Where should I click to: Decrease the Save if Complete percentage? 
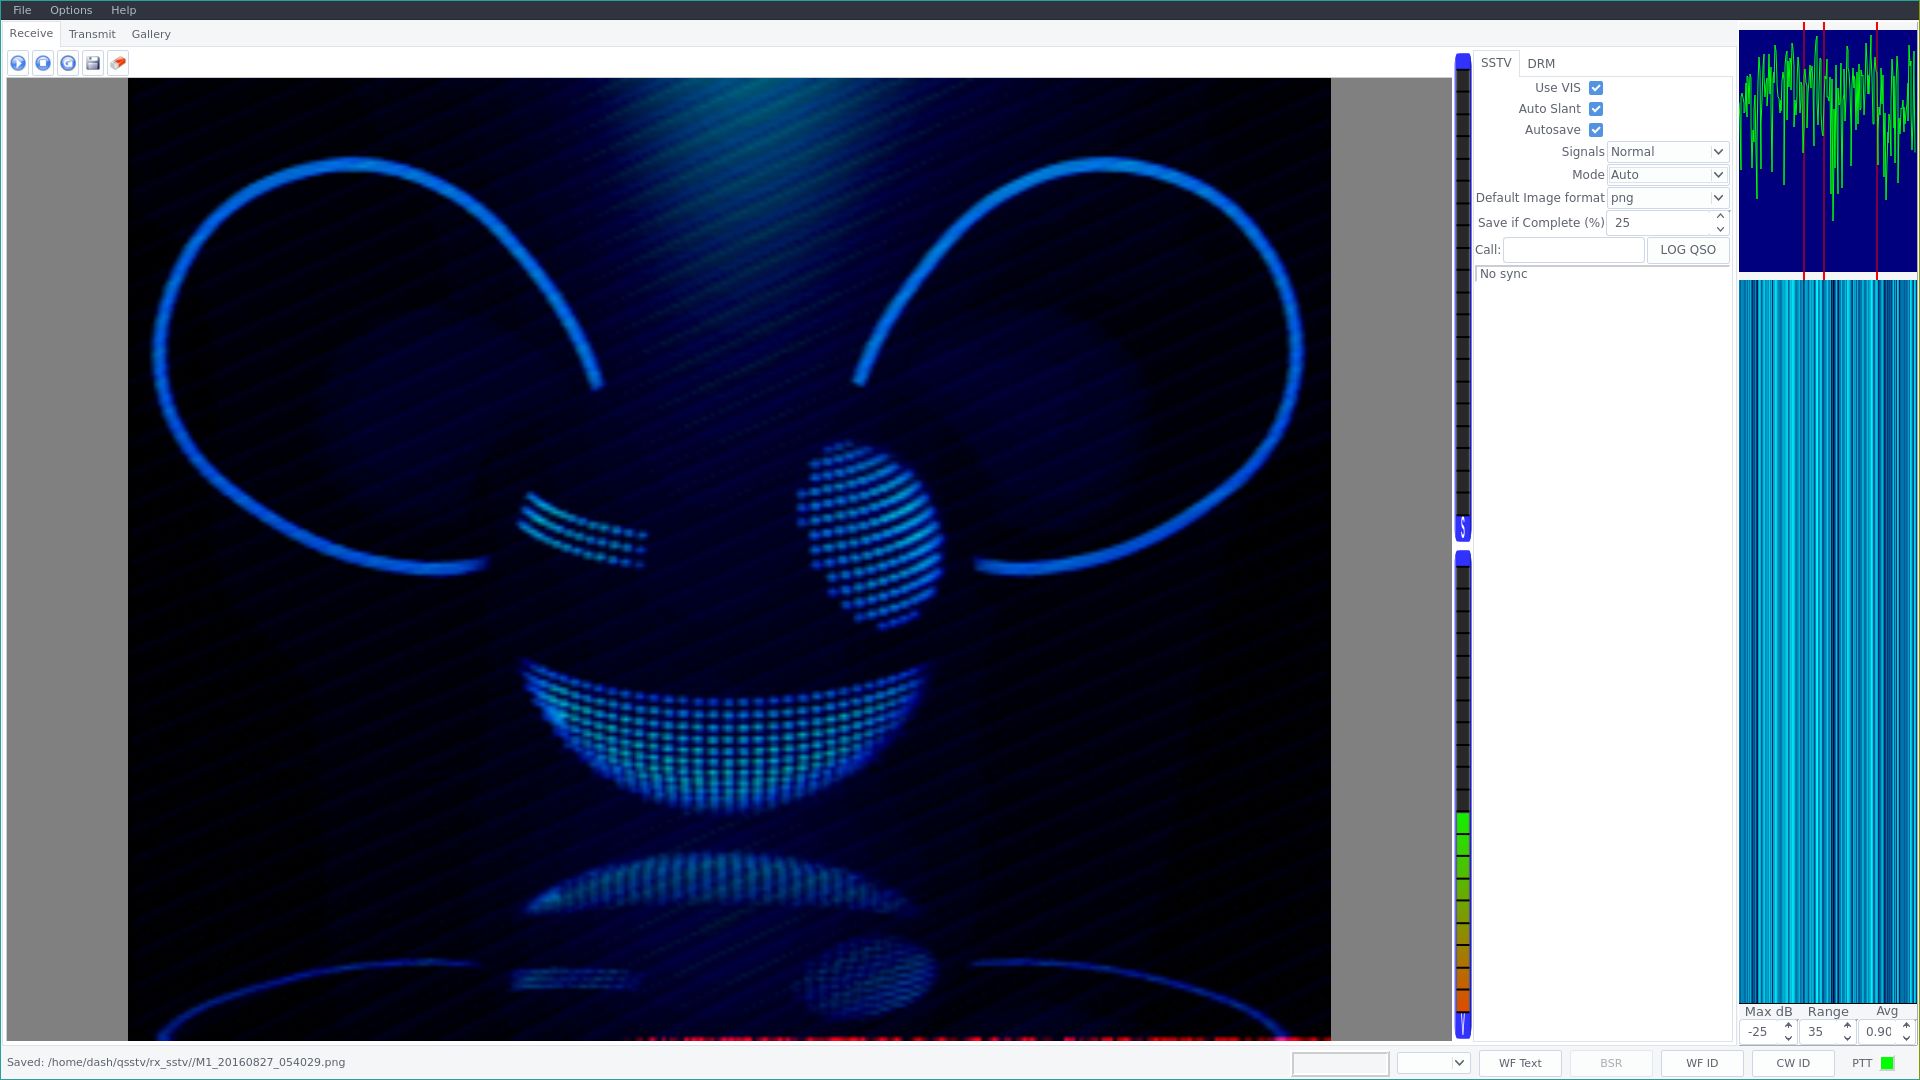click(x=1720, y=229)
